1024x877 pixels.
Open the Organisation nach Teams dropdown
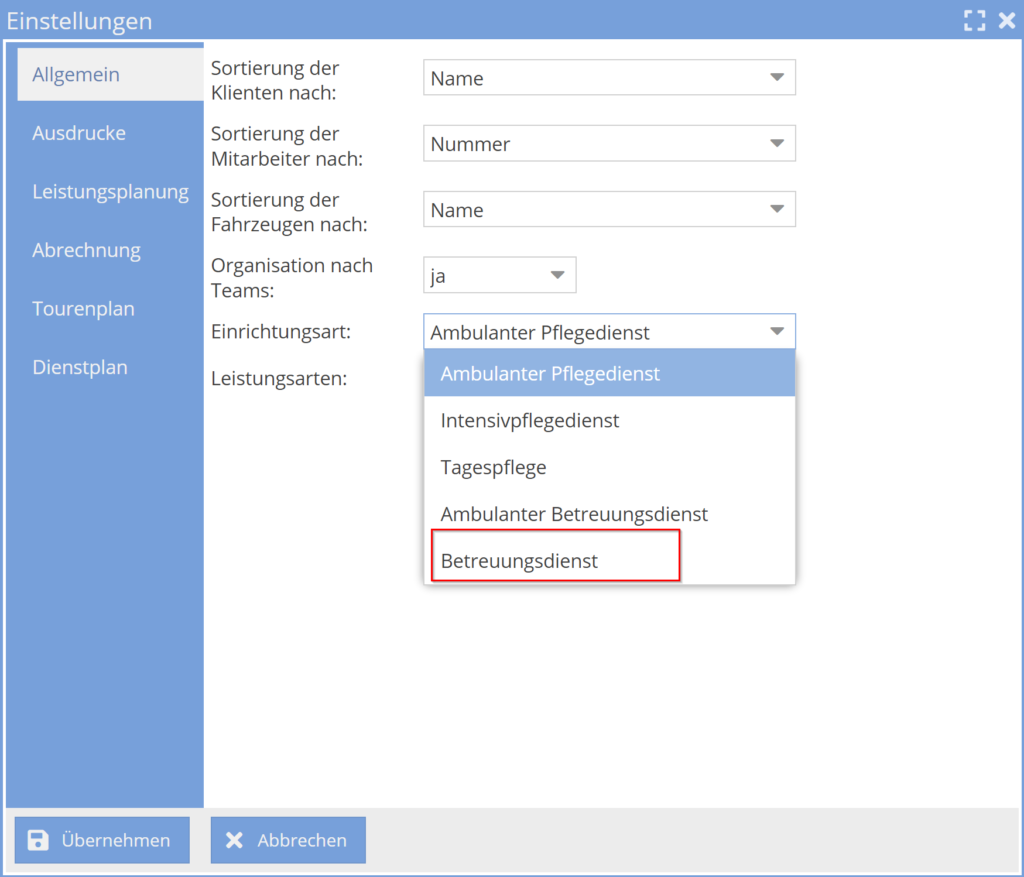click(x=500, y=276)
